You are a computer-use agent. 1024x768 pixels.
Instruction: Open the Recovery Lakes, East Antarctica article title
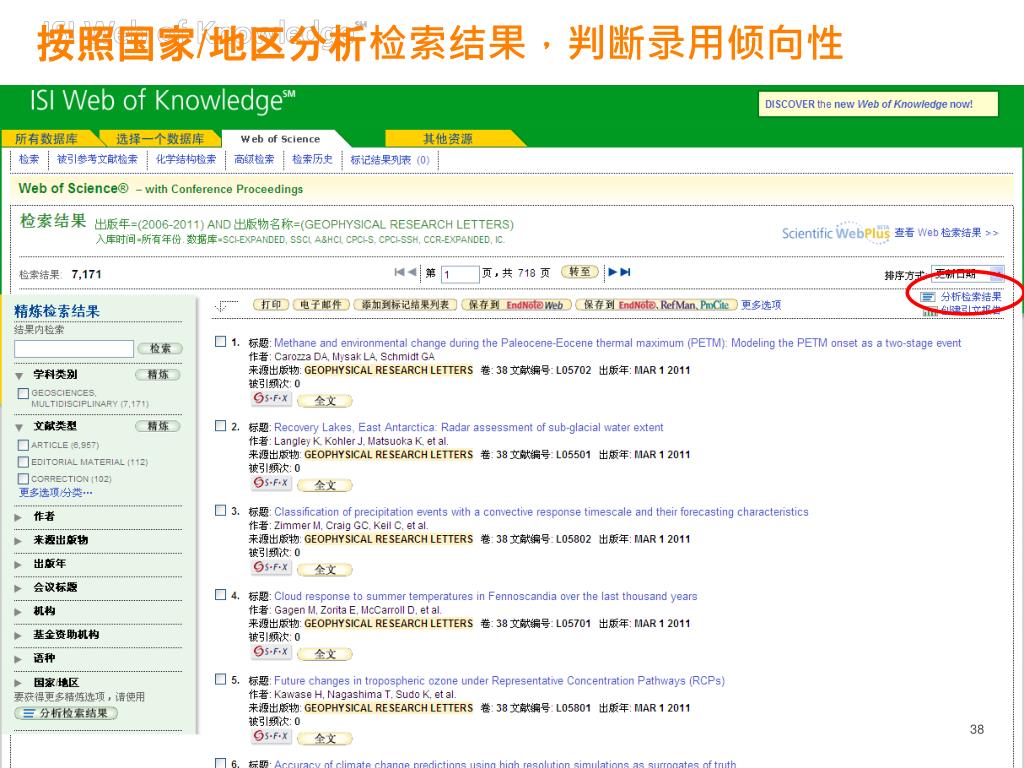tap(468, 427)
